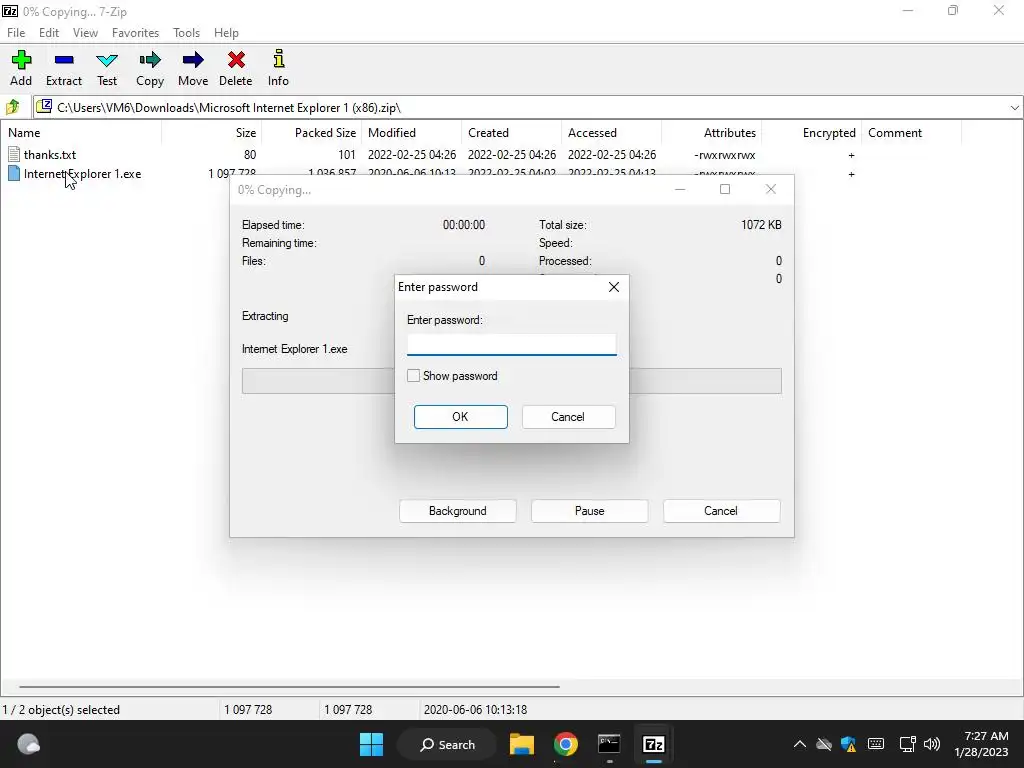Open Google Chrome from taskbar

coord(566,744)
